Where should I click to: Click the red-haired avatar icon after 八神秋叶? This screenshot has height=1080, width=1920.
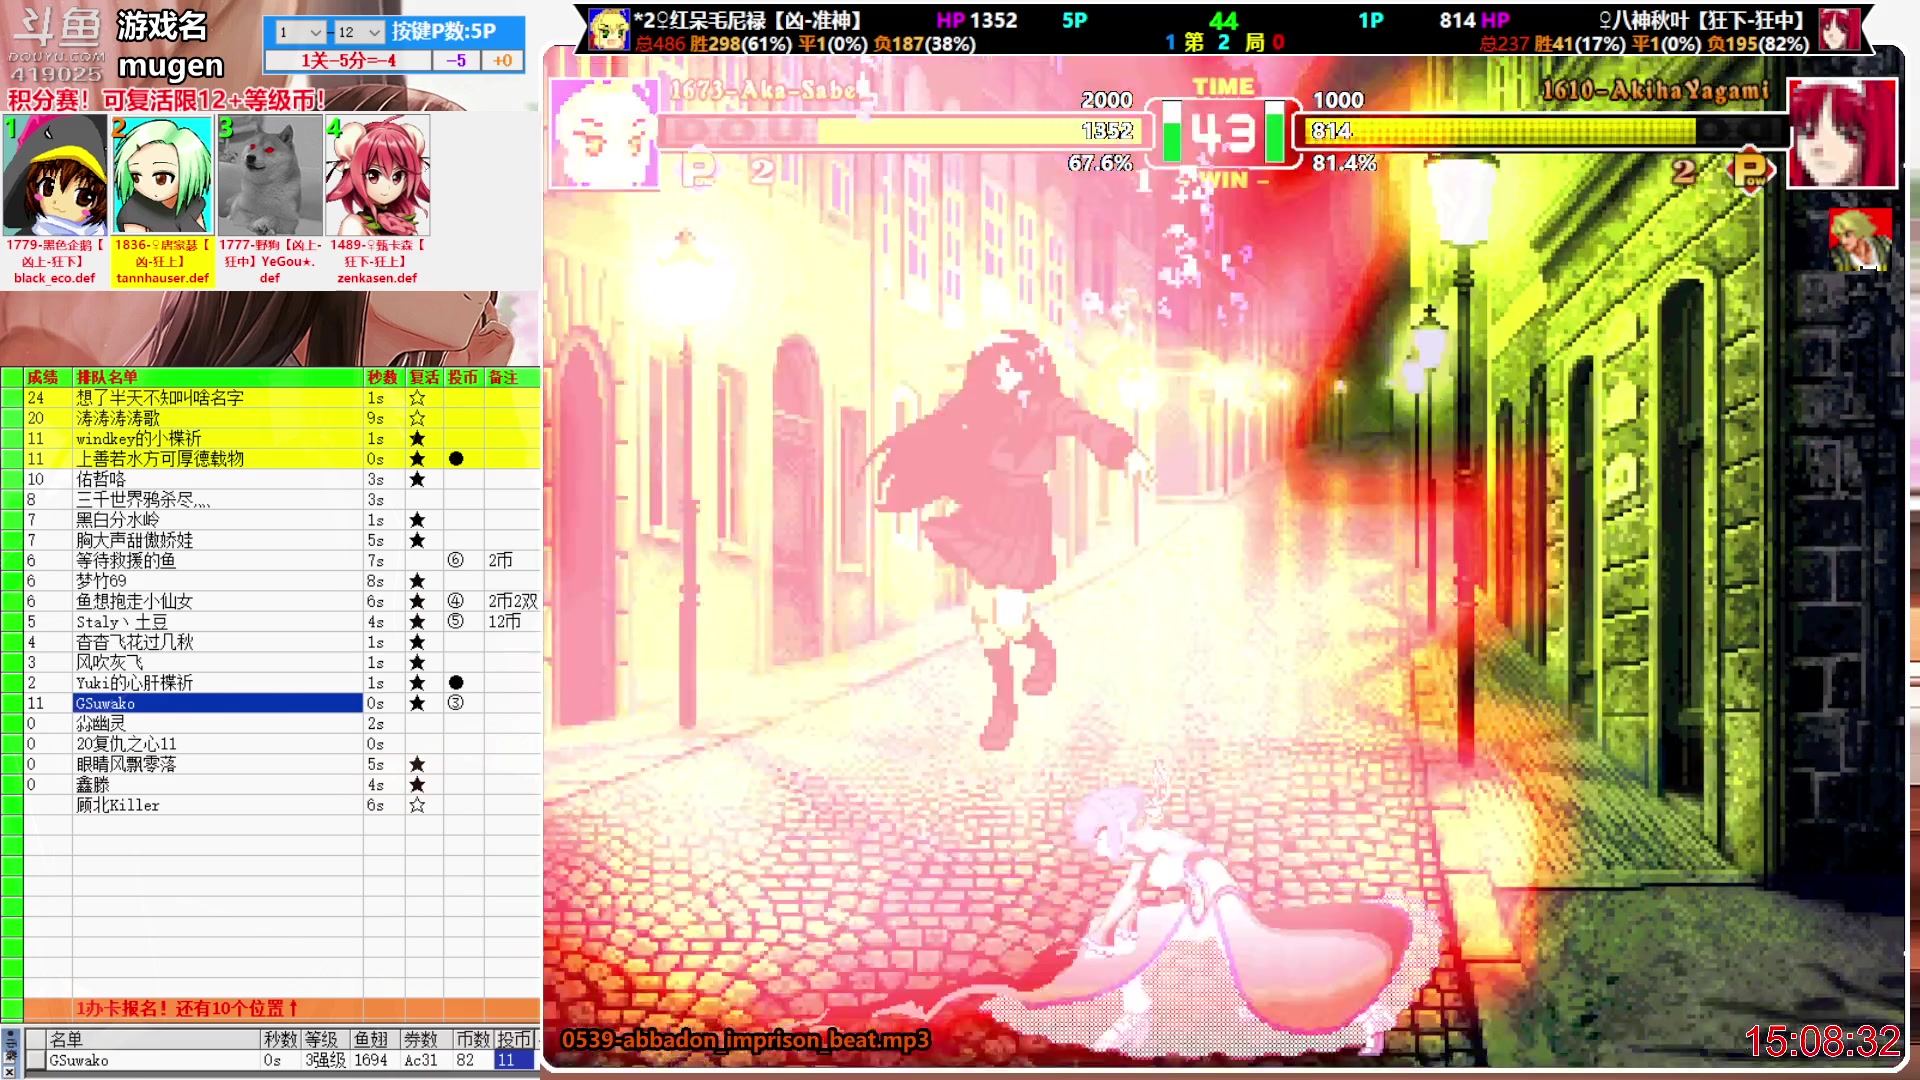pyautogui.click(x=1838, y=29)
